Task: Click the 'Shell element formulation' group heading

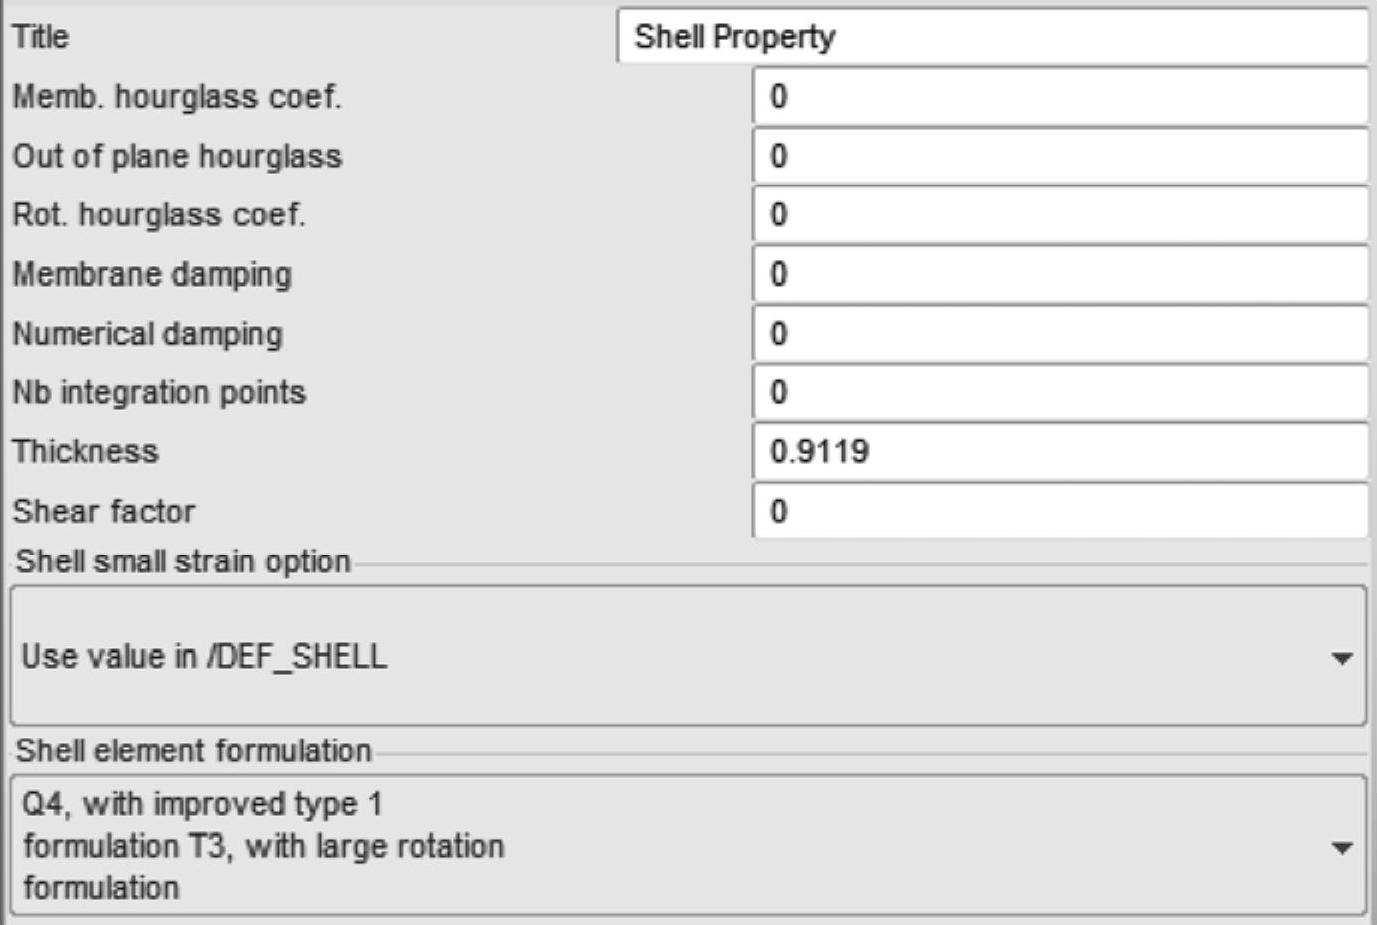Action: click(x=194, y=750)
